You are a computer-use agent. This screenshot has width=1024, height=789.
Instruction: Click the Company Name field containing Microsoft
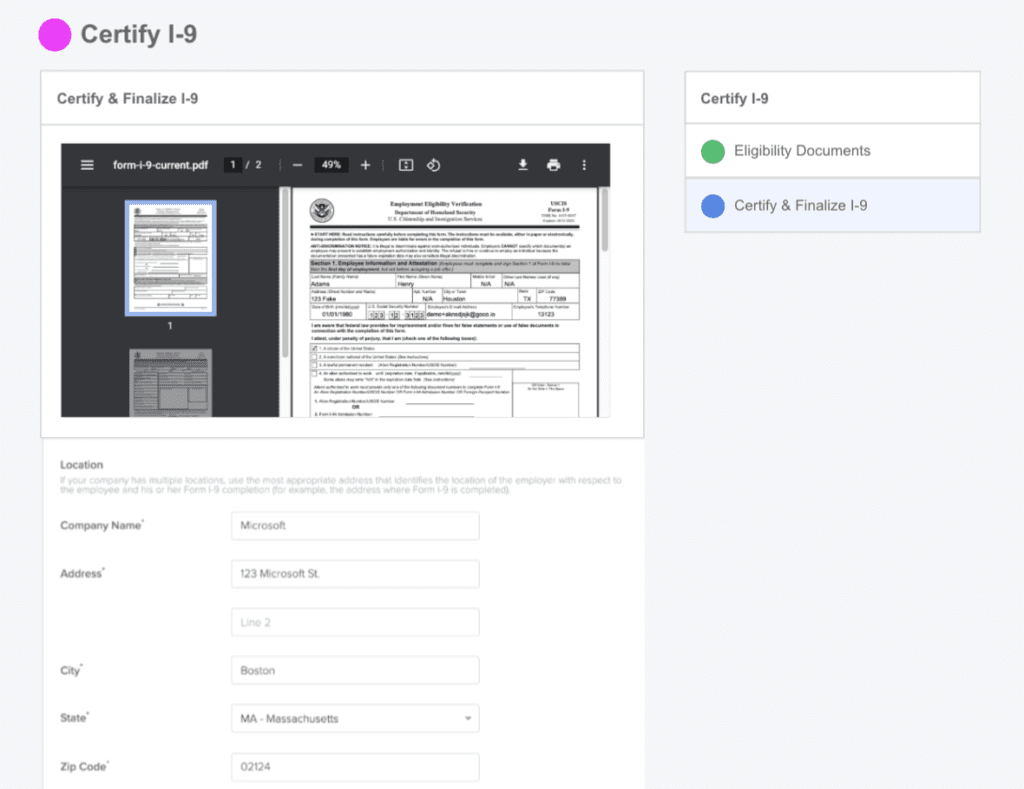[355, 526]
